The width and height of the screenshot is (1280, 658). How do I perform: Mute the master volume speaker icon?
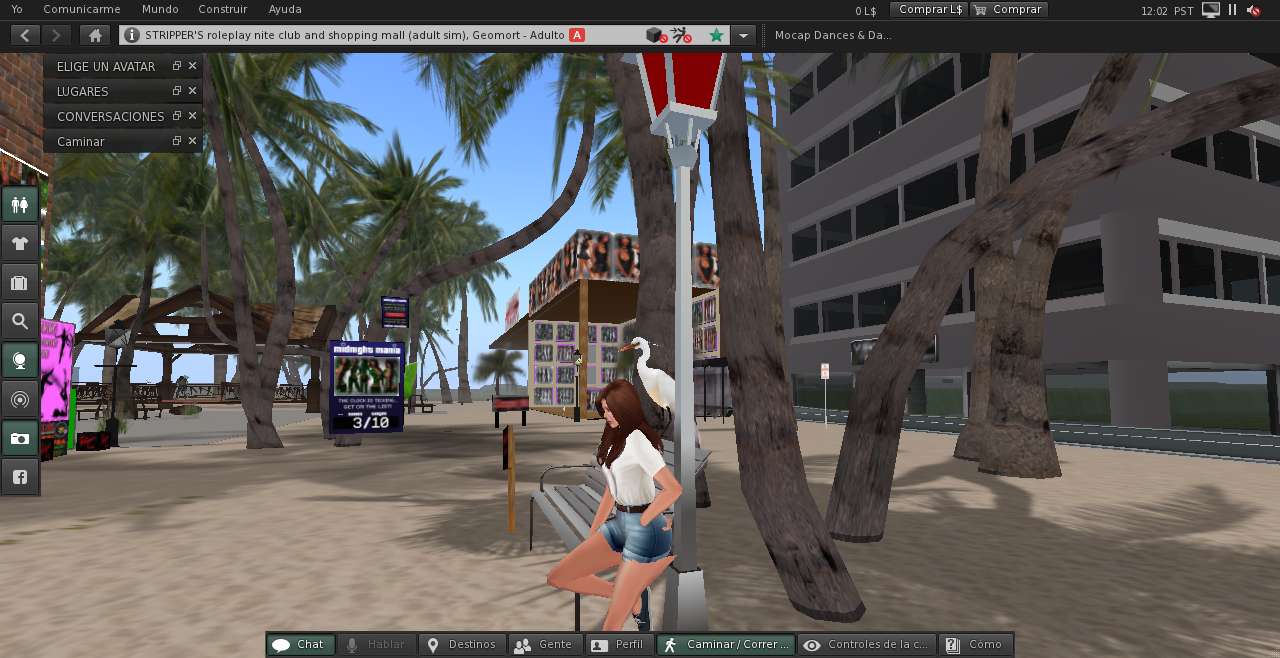click(1253, 10)
